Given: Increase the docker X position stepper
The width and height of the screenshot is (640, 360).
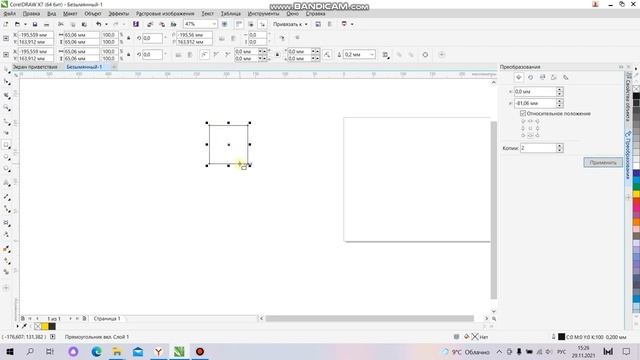Looking at the screenshot, I should coord(560,89).
